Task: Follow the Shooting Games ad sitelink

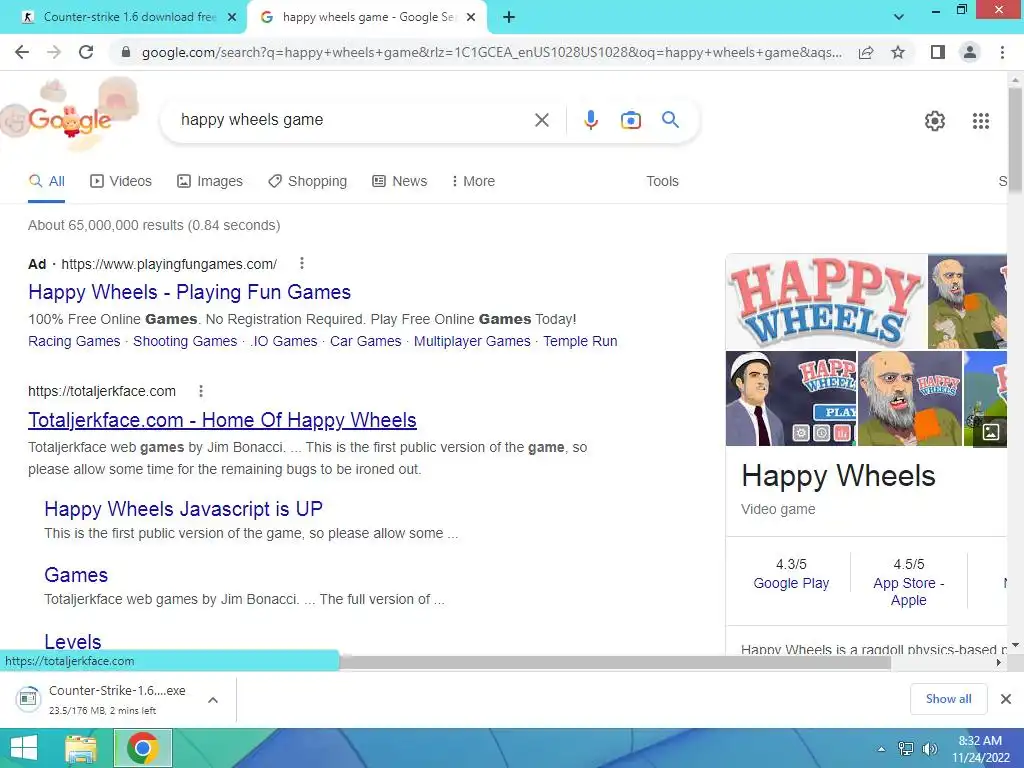Action: pyautogui.click(x=185, y=341)
